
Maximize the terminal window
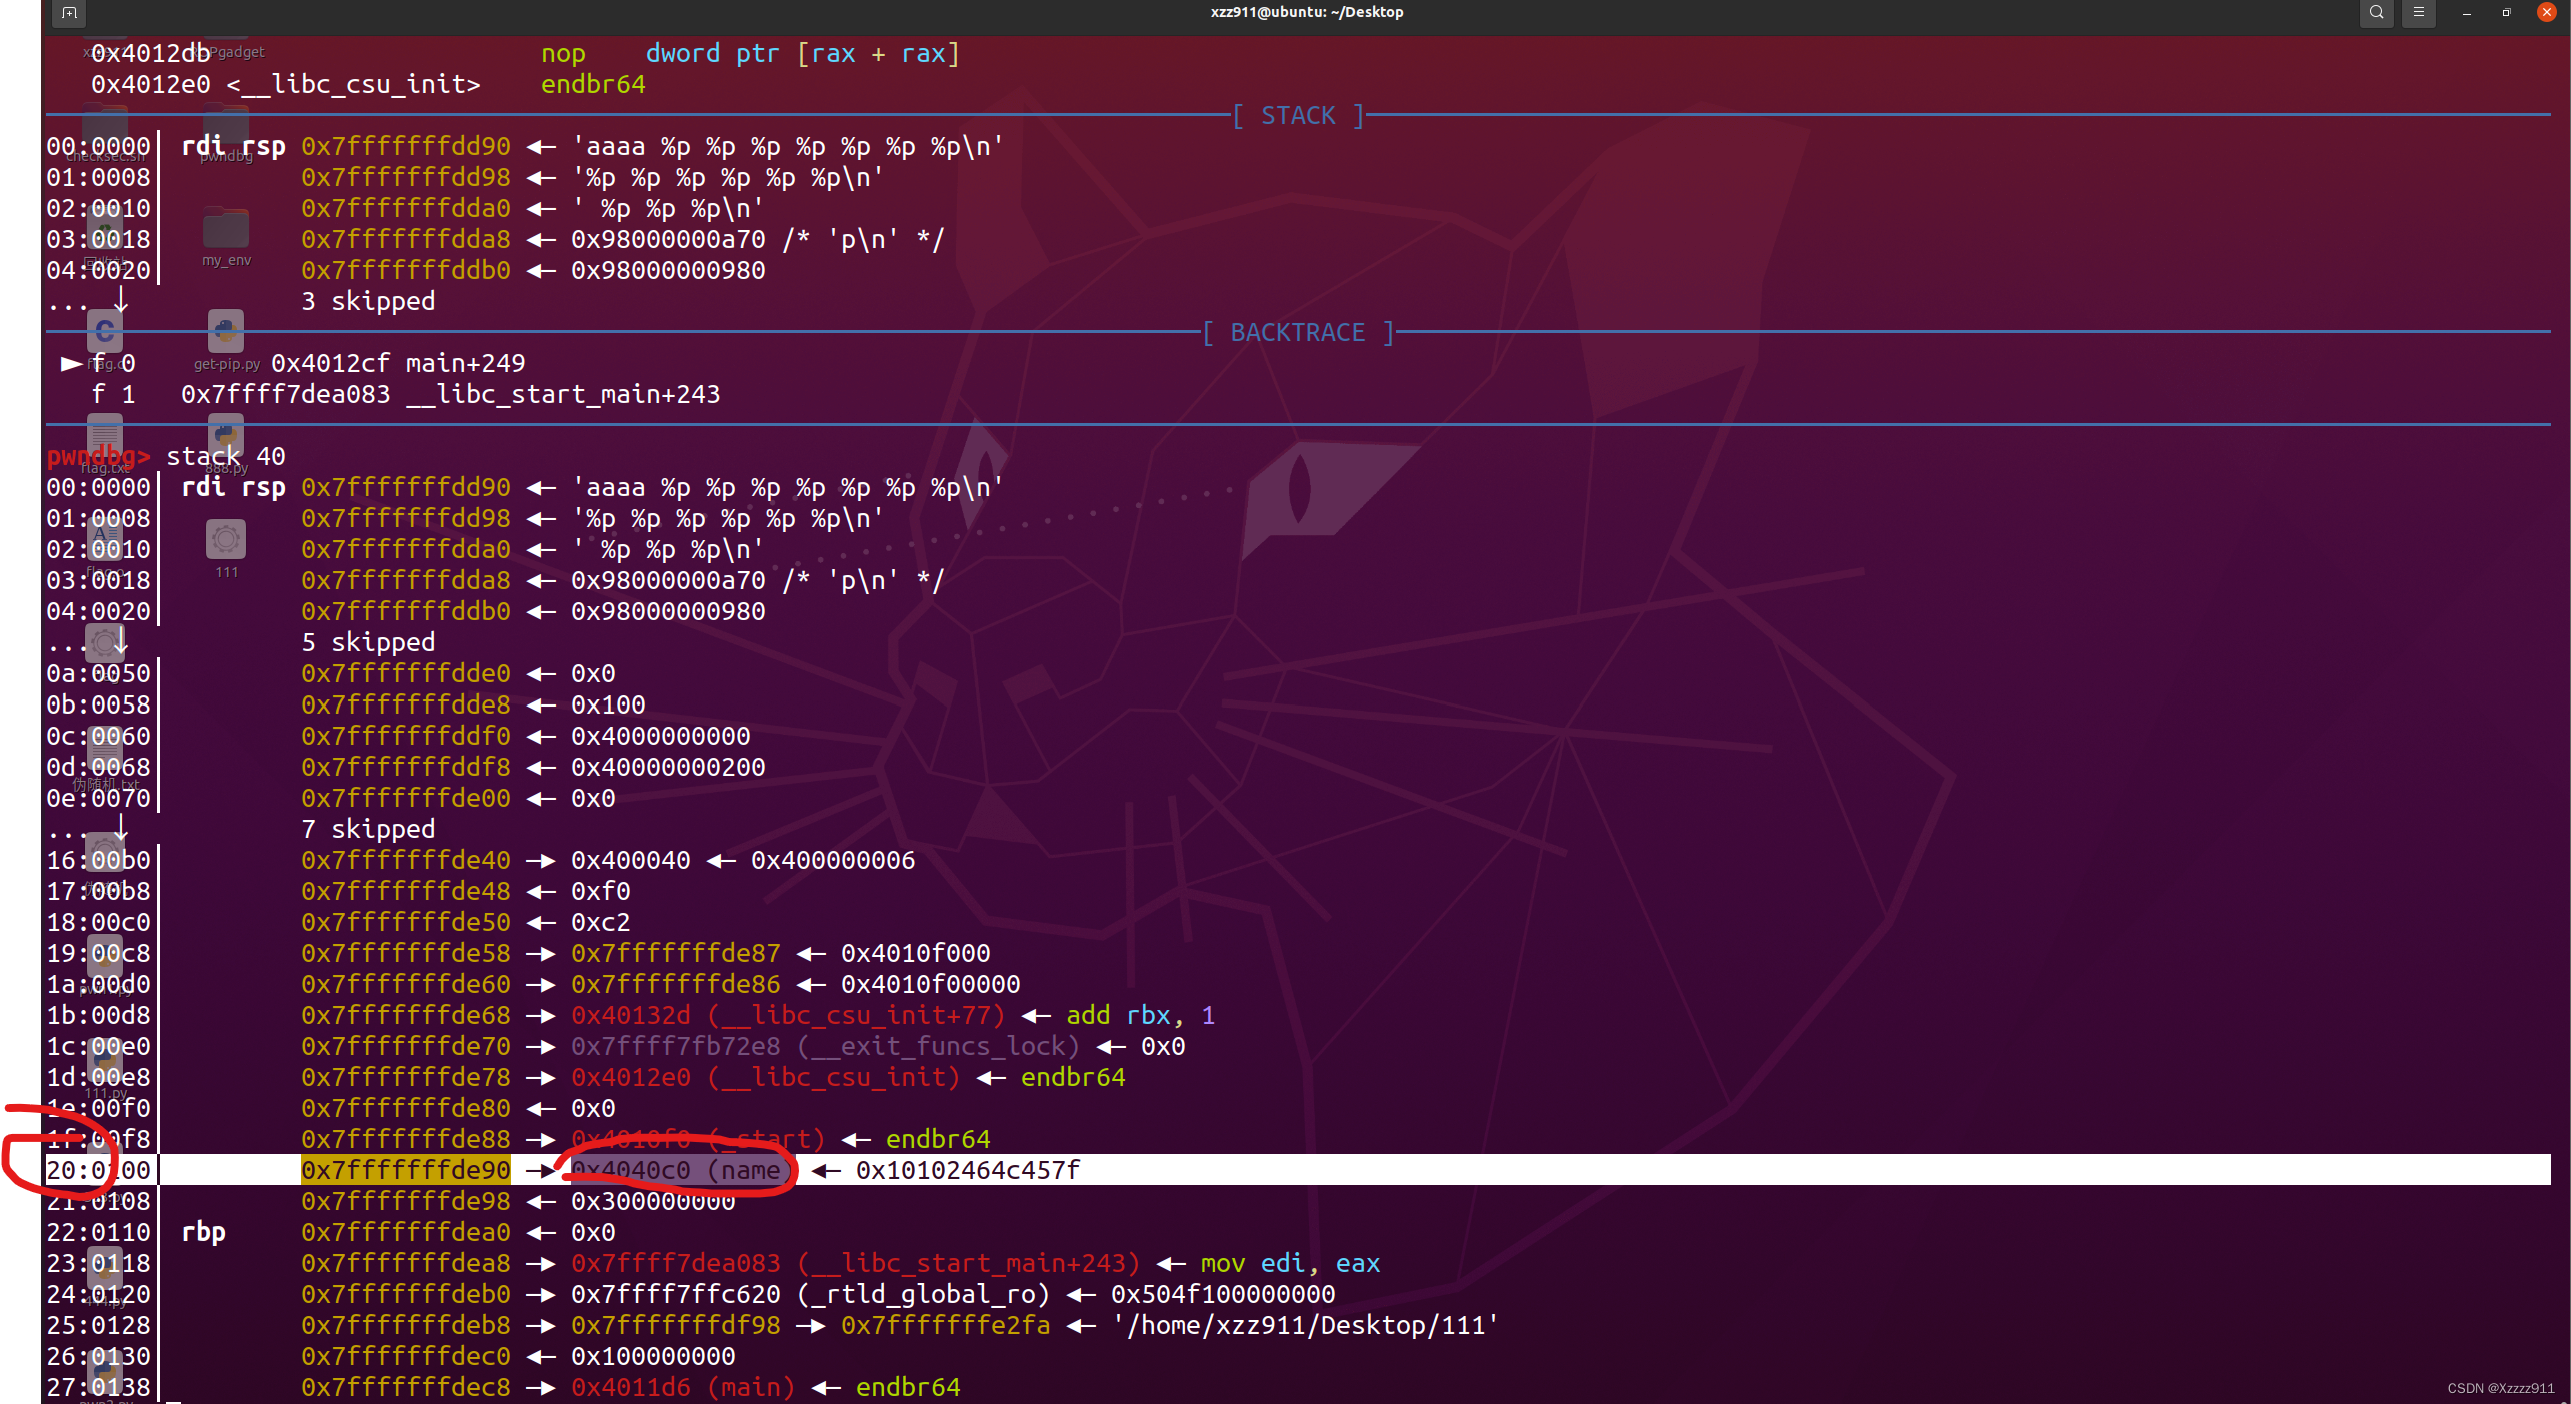tap(2506, 12)
